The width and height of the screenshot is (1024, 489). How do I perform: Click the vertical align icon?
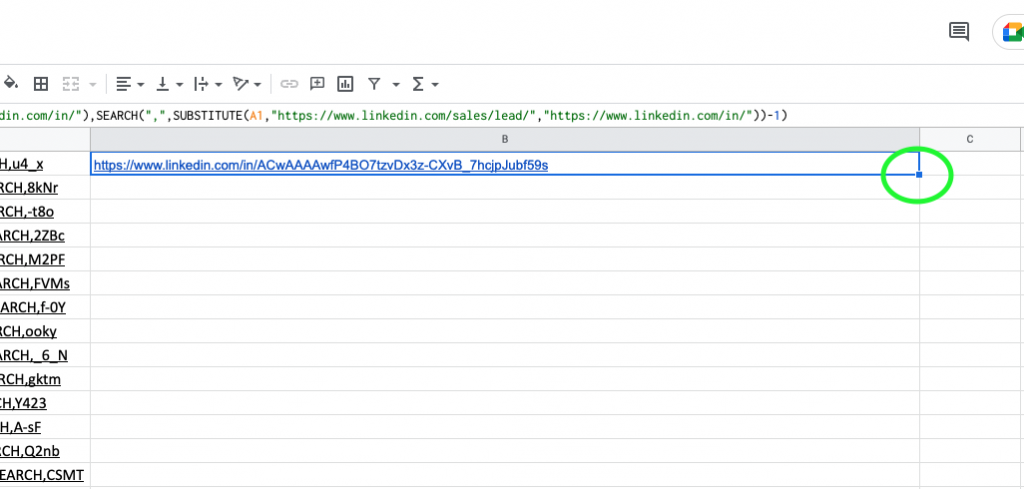[164, 84]
